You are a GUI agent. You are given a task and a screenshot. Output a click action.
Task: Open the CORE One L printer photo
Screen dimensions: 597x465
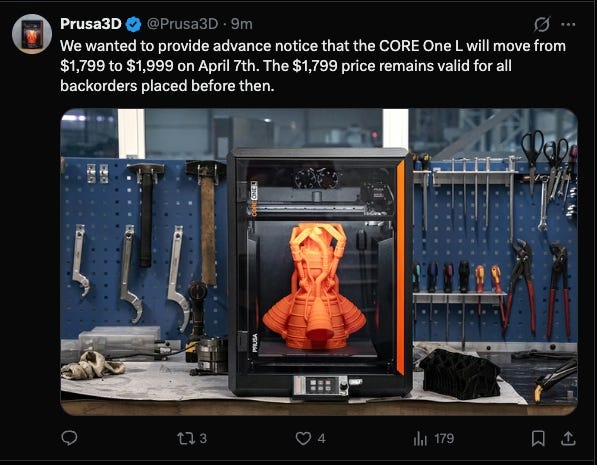pos(319,262)
